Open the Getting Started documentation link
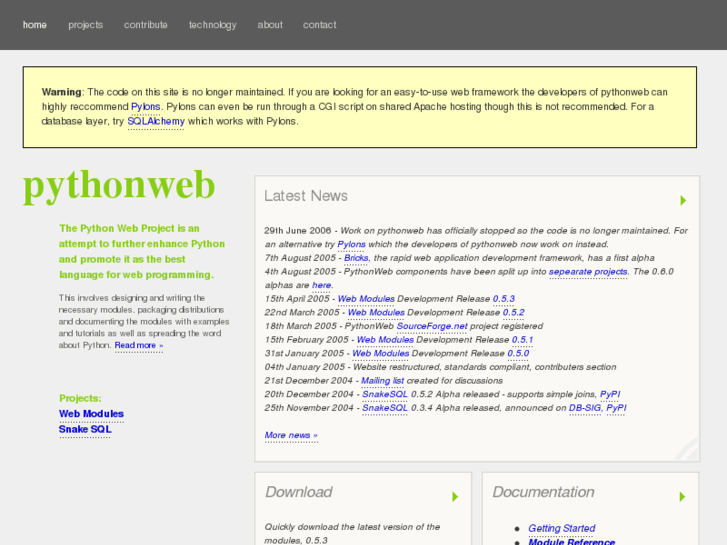The height and width of the screenshot is (545, 727). (562, 528)
